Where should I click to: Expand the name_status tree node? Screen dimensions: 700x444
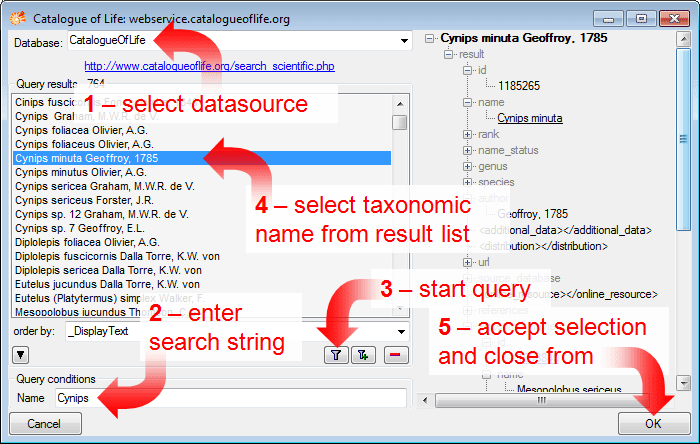point(468,150)
